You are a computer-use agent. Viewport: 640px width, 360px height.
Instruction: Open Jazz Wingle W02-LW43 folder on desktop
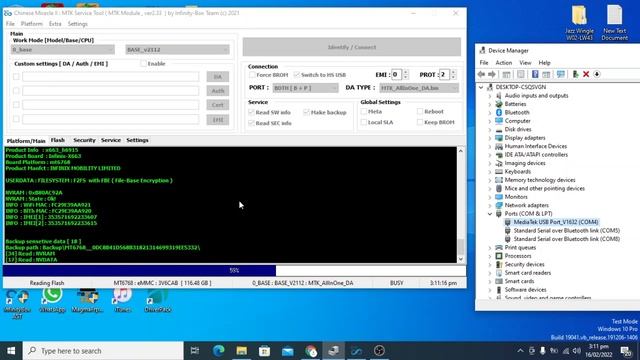pyautogui.click(x=580, y=22)
